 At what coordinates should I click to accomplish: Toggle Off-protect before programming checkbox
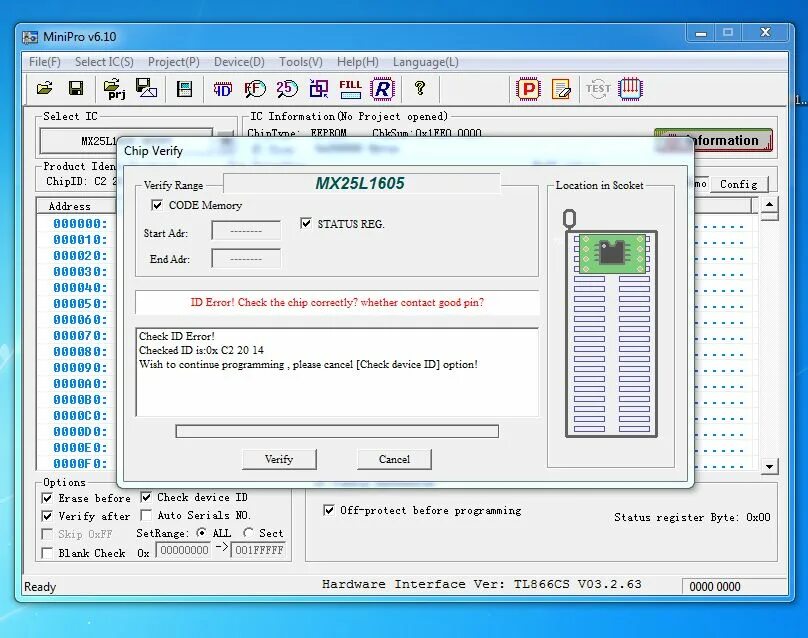(x=329, y=510)
